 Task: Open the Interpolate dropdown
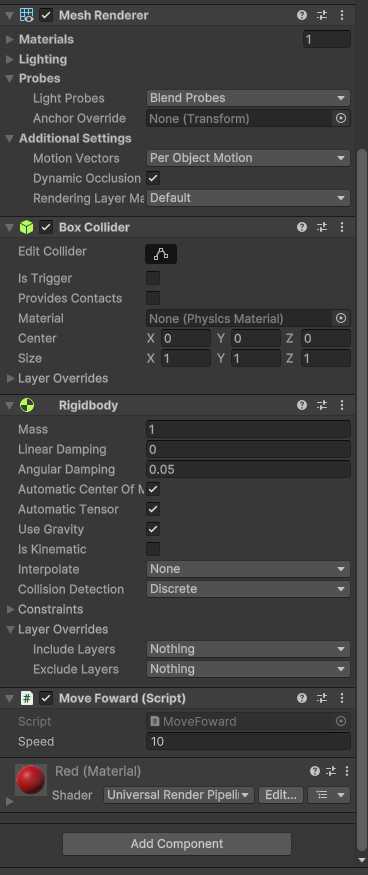248,569
